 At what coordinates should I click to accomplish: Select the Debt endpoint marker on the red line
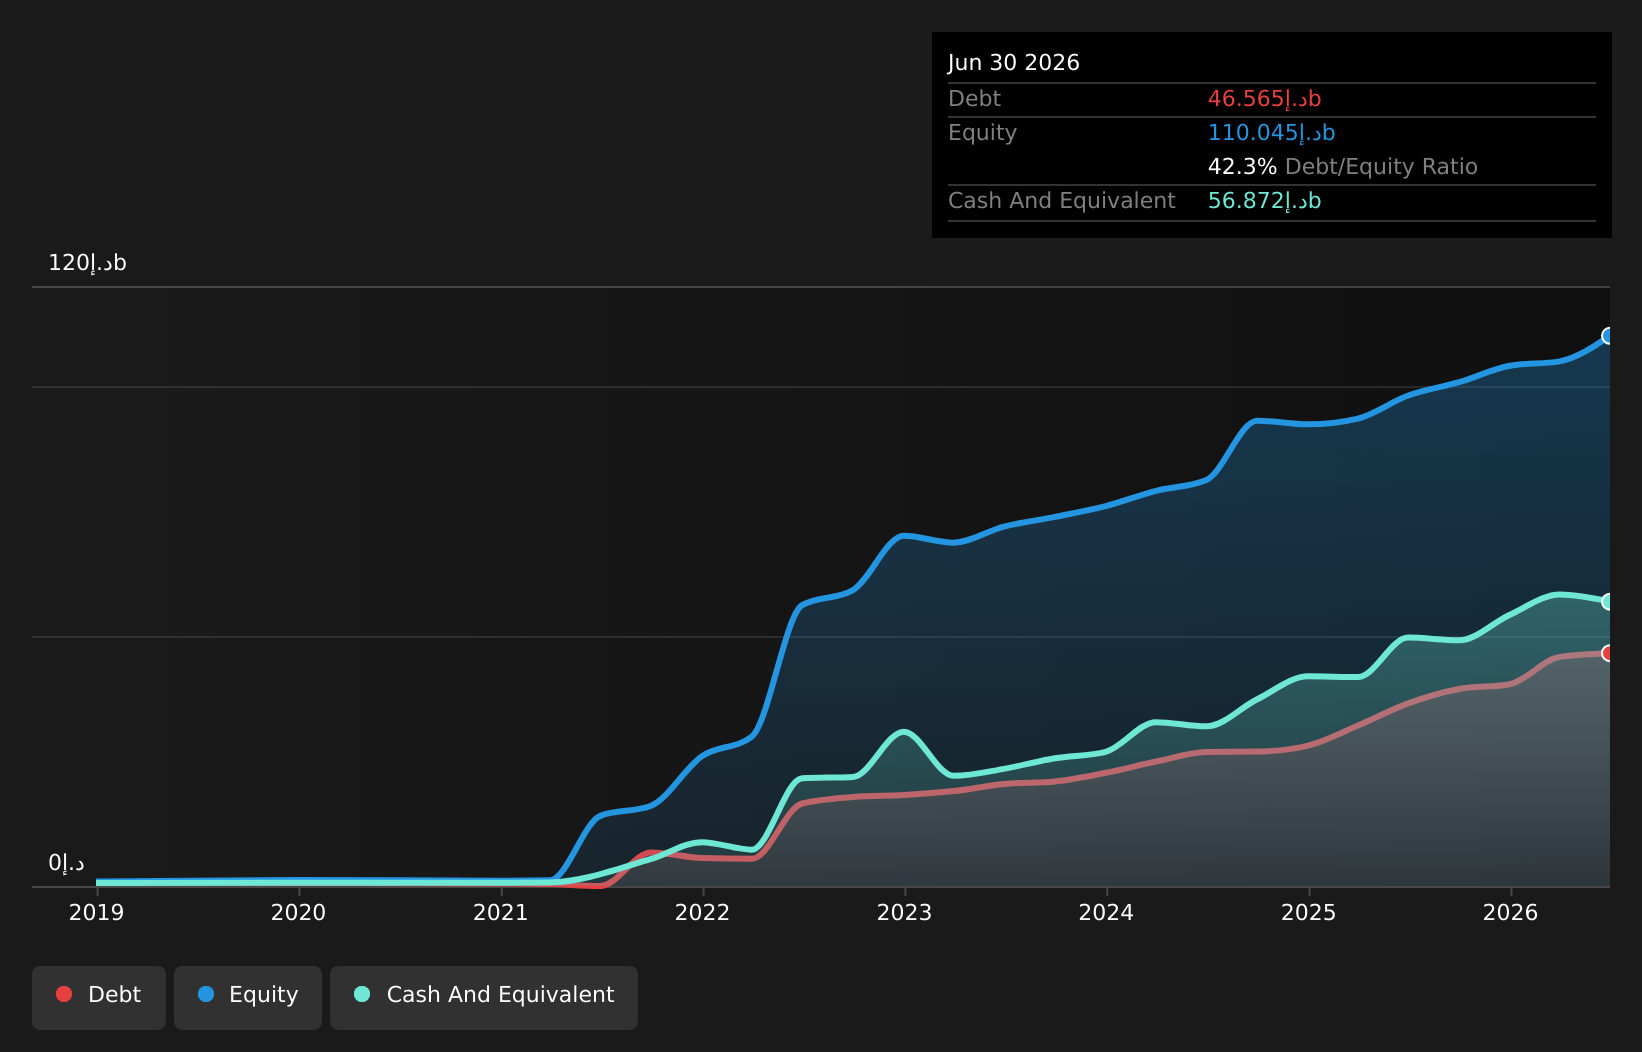pos(1608,653)
